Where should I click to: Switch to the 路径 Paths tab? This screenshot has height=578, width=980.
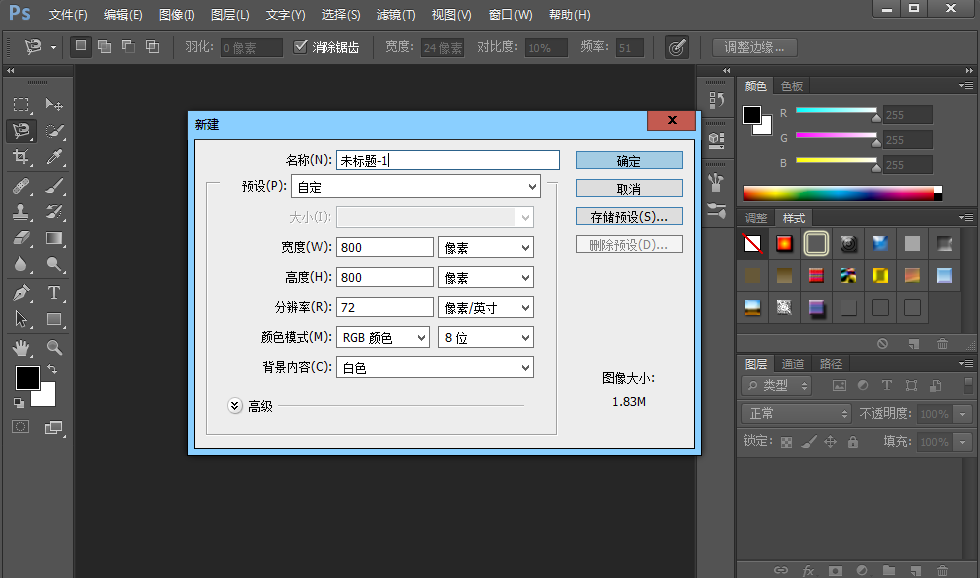click(x=831, y=364)
